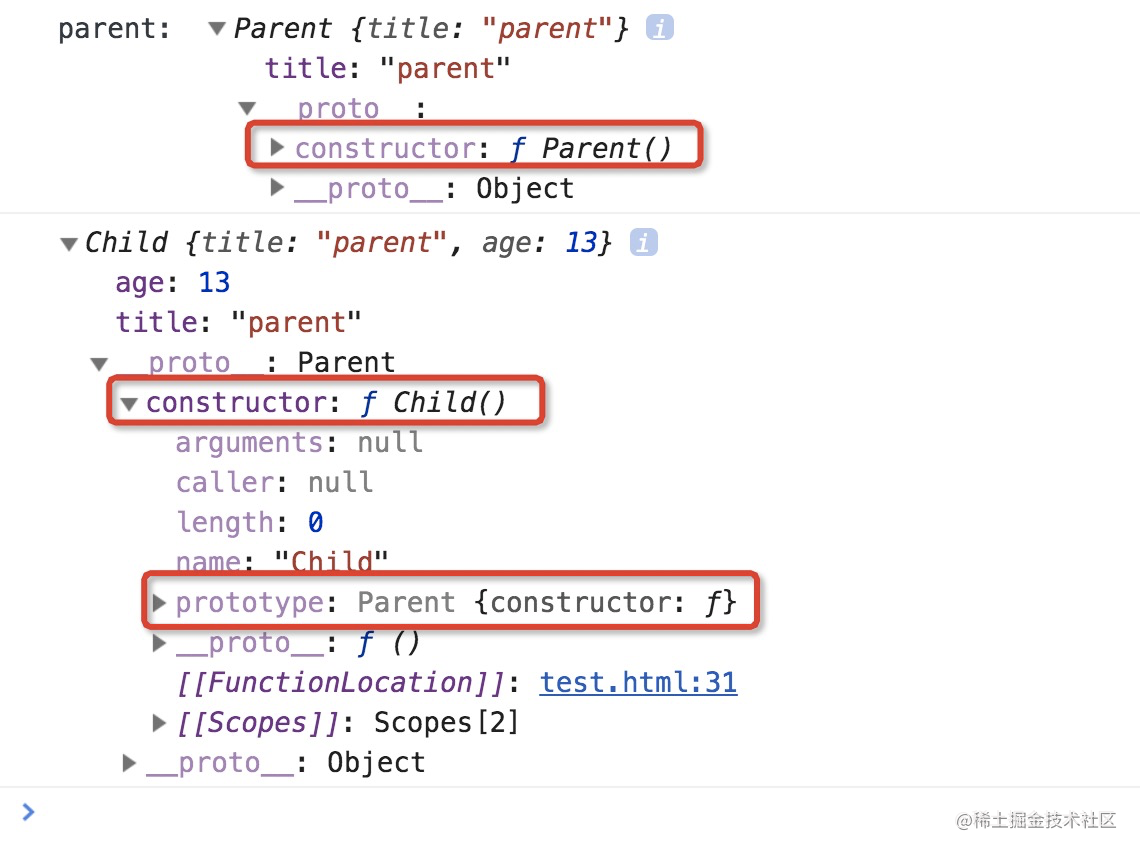Viewport: 1140px width, 854px height.
Task: Expand bottom __proto__: Object entry
Action: [129, 762]
